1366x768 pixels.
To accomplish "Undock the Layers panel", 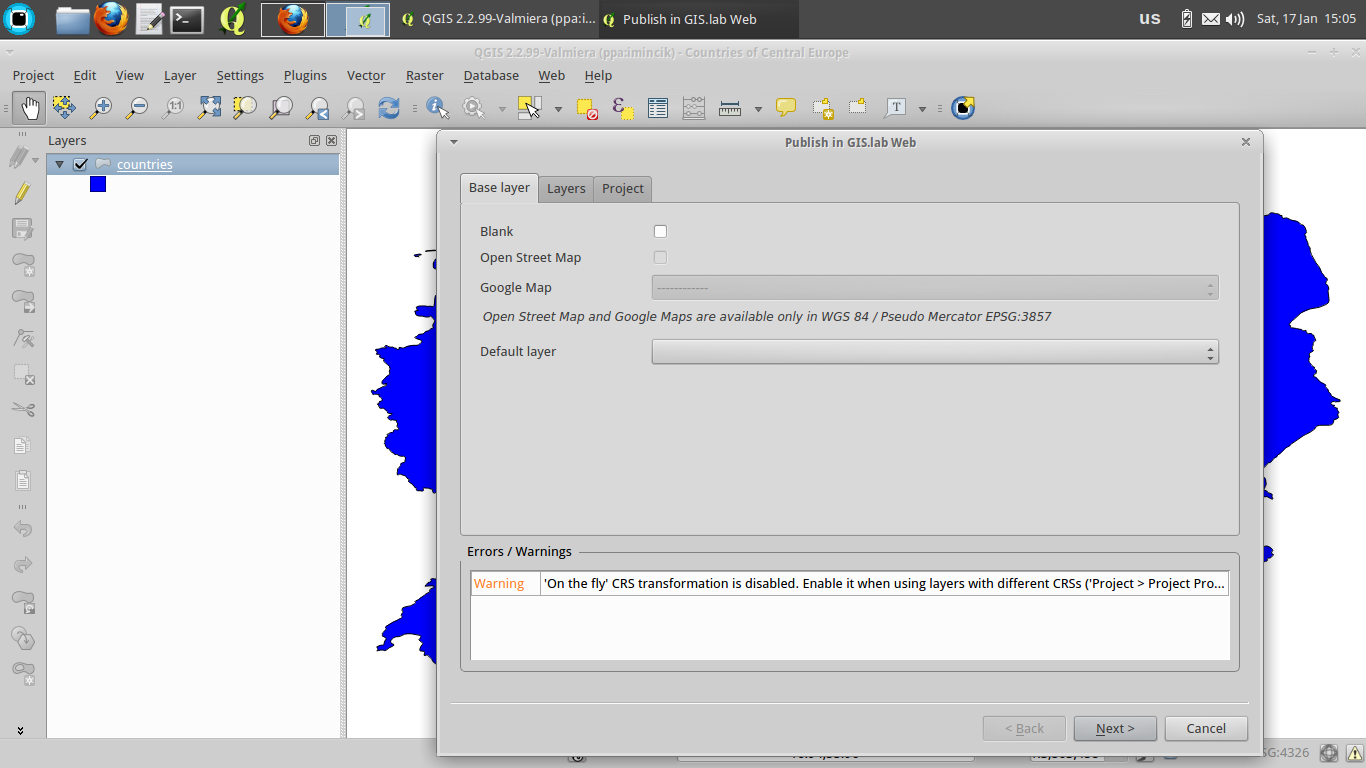I will 314,141.
